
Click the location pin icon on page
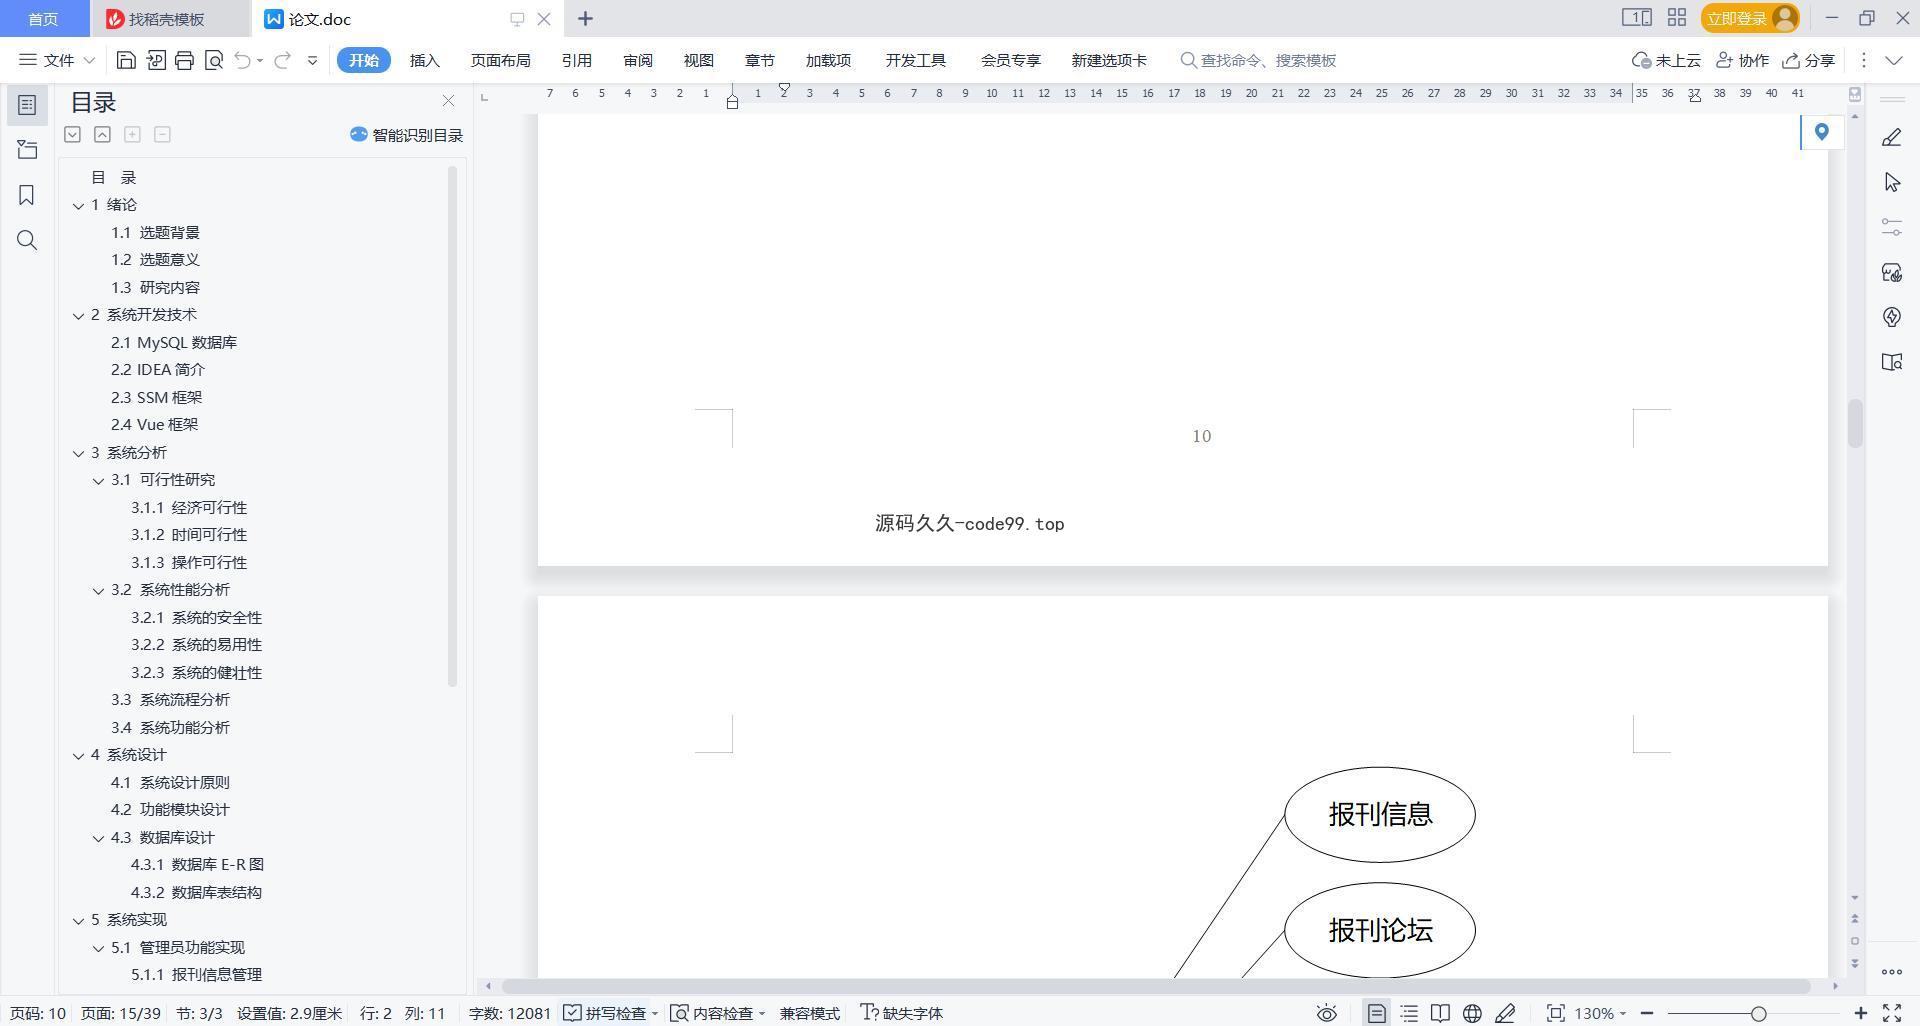tap(1821, 132)
